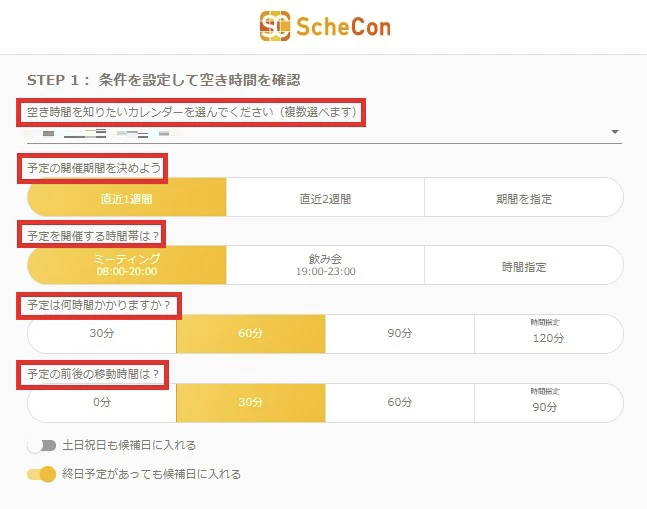Set travel time to 0分
This screenshot has width=647, height=509.
coord(102,402)
